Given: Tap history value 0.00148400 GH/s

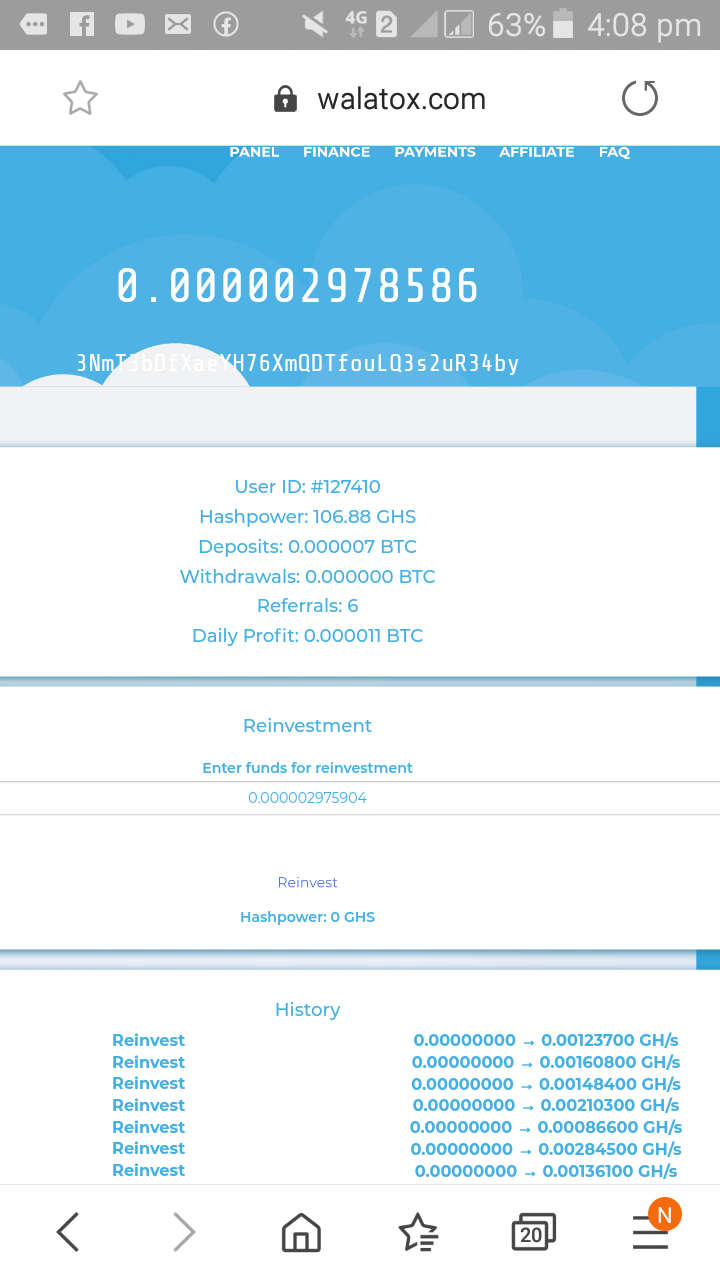Looking at the screenshot, I should 610,1084.
